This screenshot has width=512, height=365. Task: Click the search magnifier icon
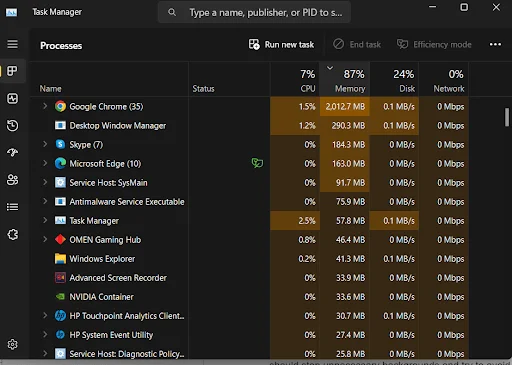click(172, 12)
